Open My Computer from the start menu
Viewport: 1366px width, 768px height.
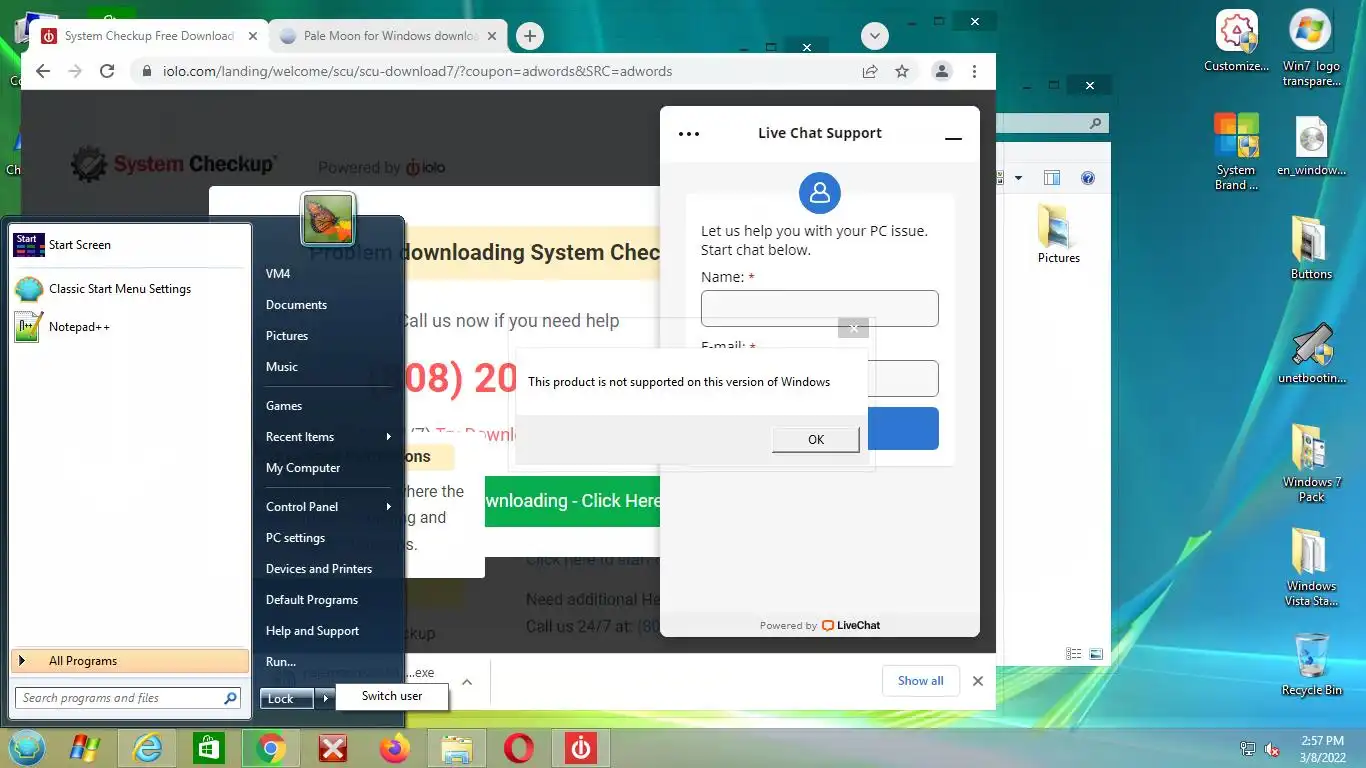[x=303, y=468]
